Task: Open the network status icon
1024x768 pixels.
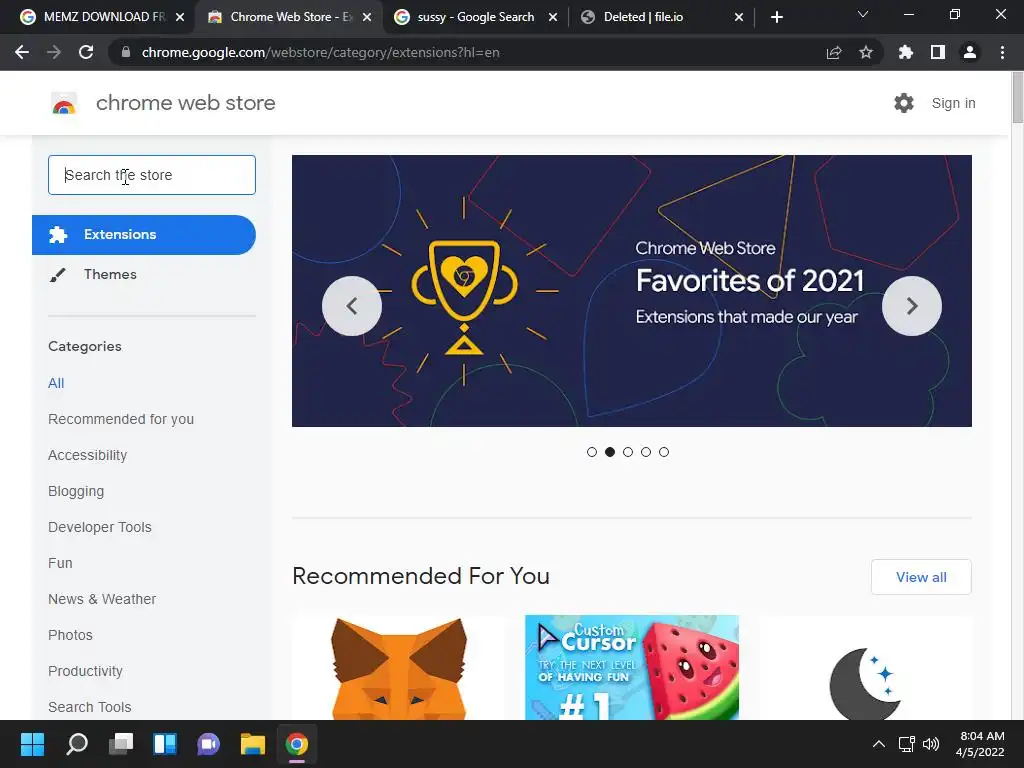Action: point(906,744)
